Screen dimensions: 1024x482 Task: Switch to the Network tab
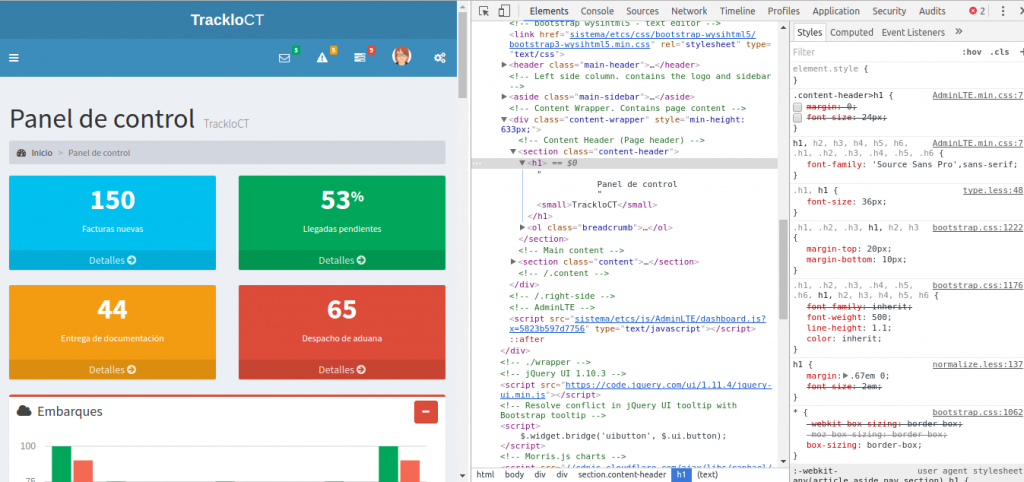pyautogui.click(x=689, y=11)
